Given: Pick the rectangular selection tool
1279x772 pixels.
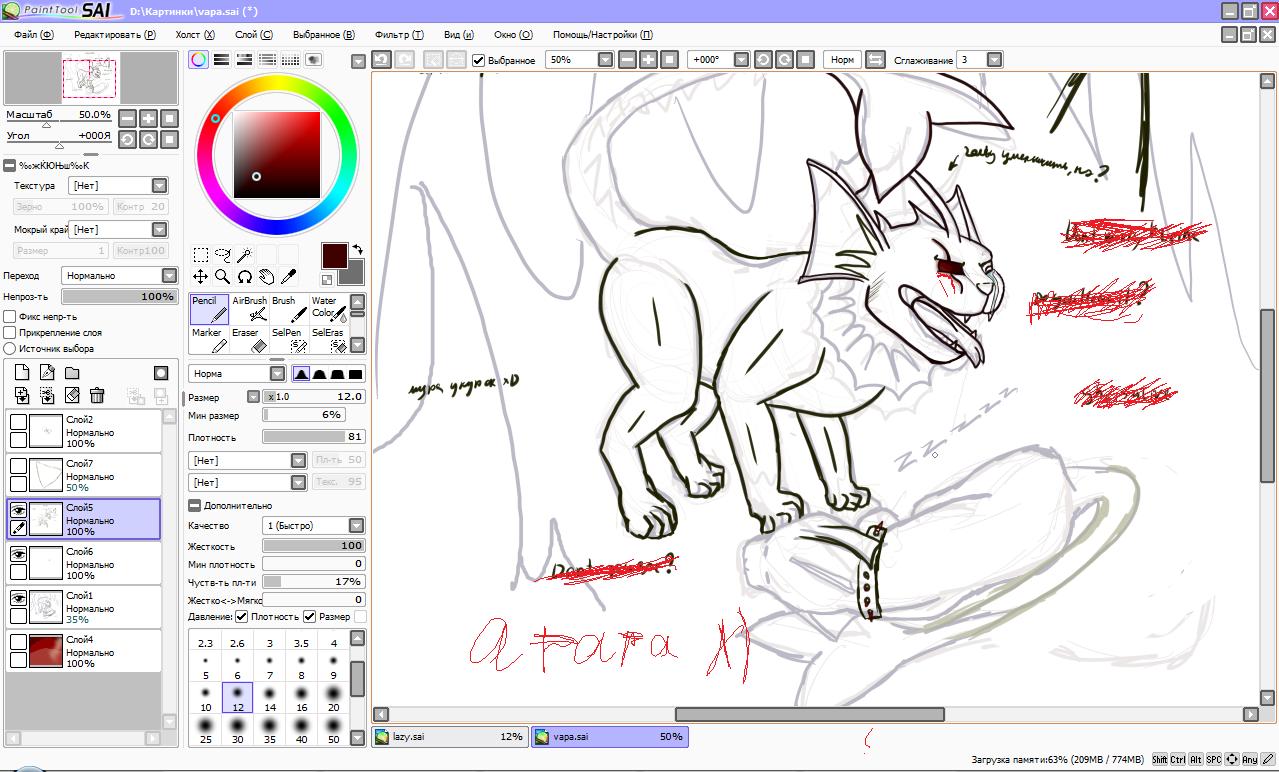Looking at the screenshot, I should [201, 255].
